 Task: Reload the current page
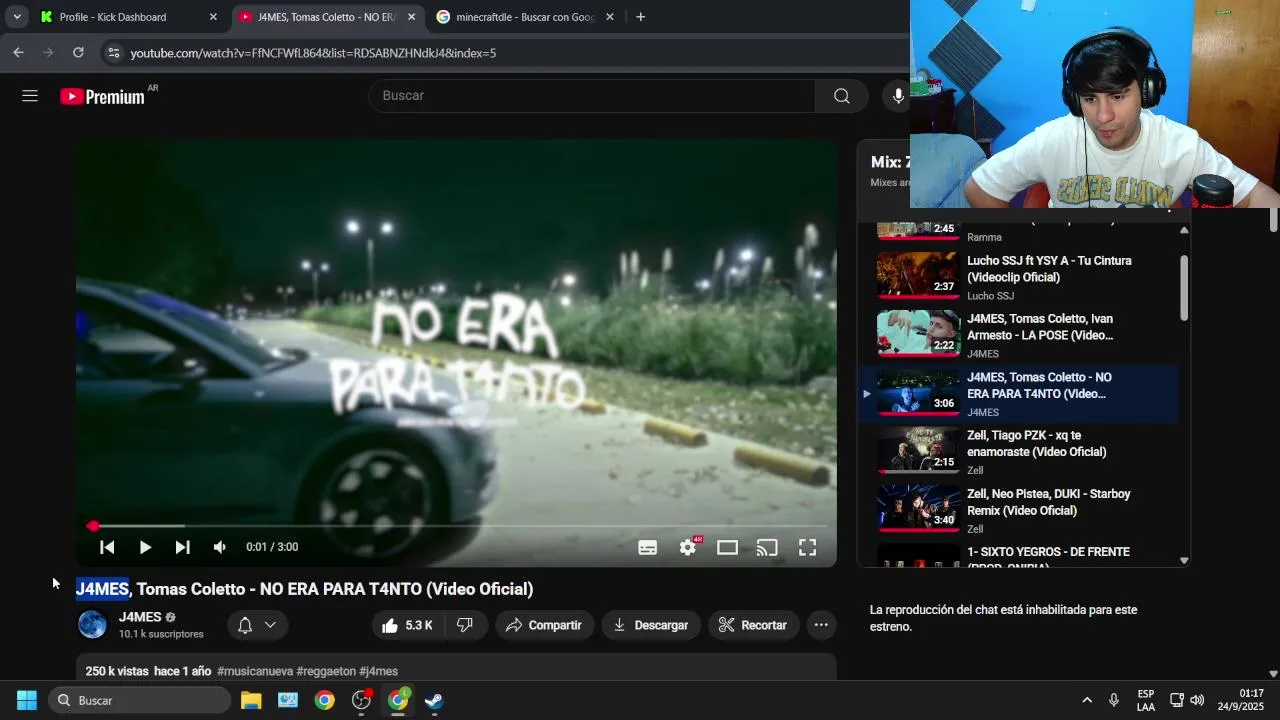pyautogui.click(x=78, y=52)
